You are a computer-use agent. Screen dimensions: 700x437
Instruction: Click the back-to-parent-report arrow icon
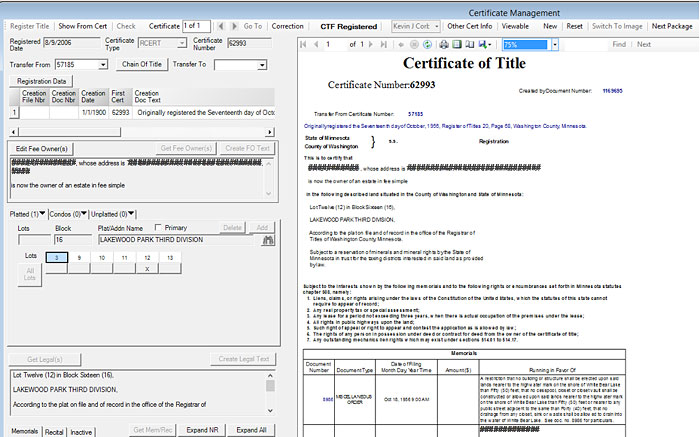pos(400,44)
